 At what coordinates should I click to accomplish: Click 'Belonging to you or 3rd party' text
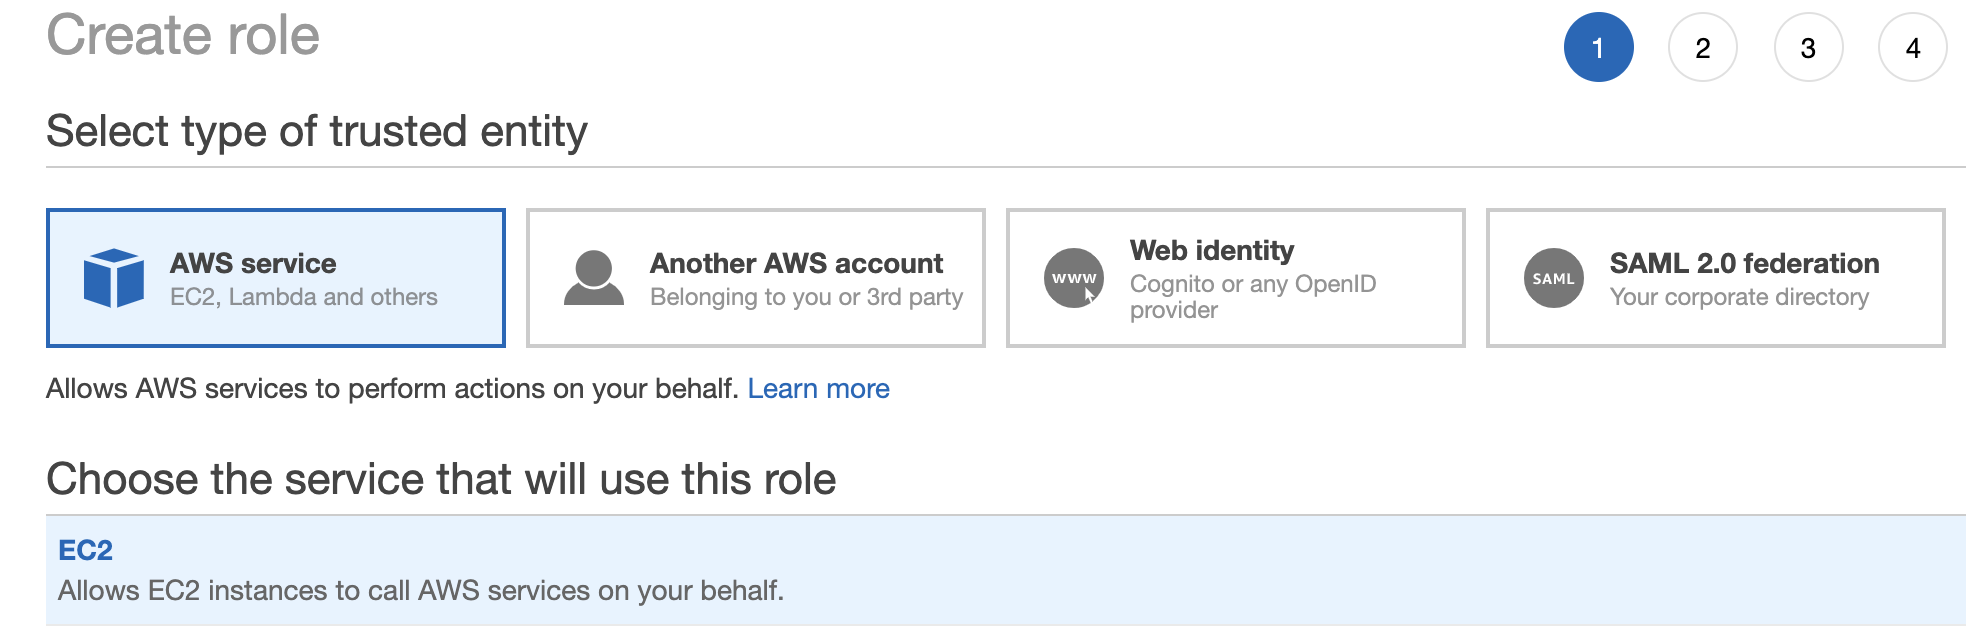(x=806, y=297)
